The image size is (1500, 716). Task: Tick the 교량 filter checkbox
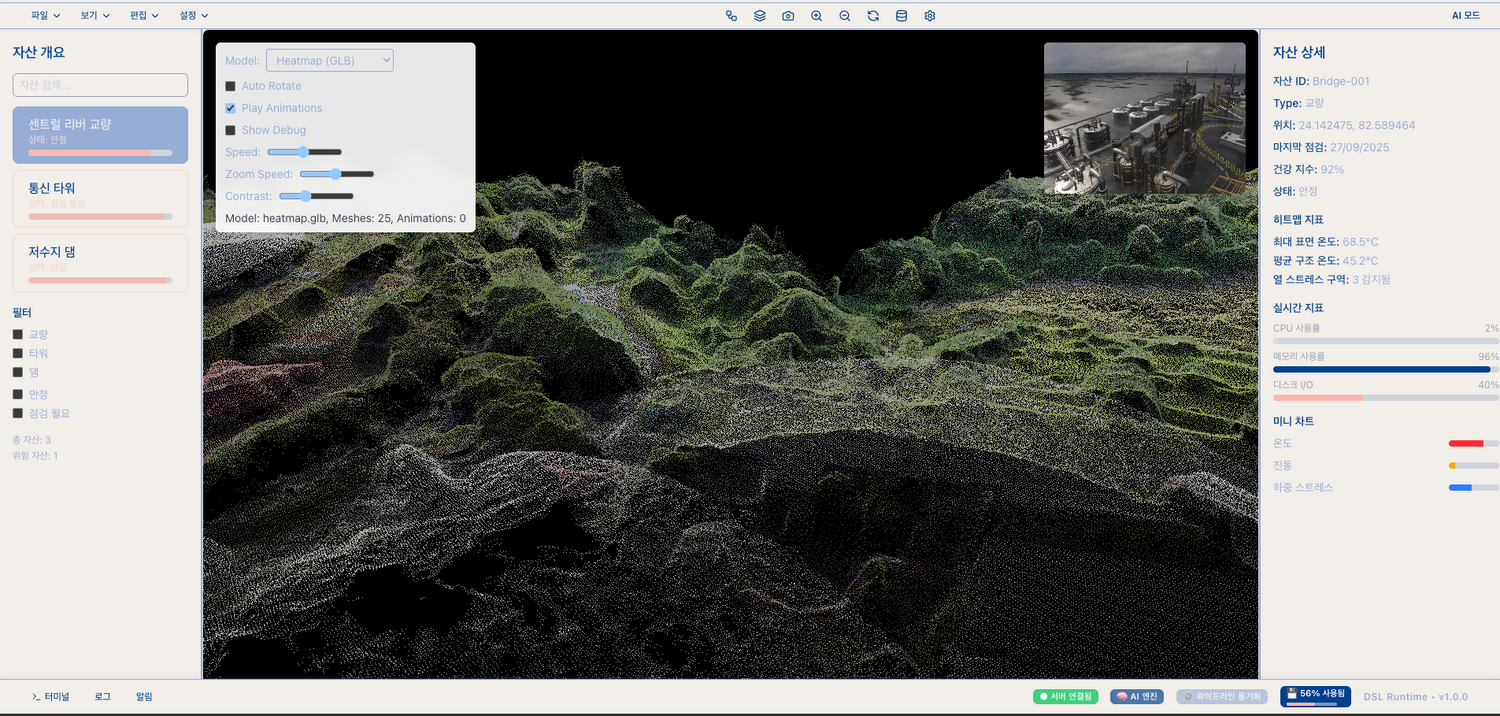[18, 334]
